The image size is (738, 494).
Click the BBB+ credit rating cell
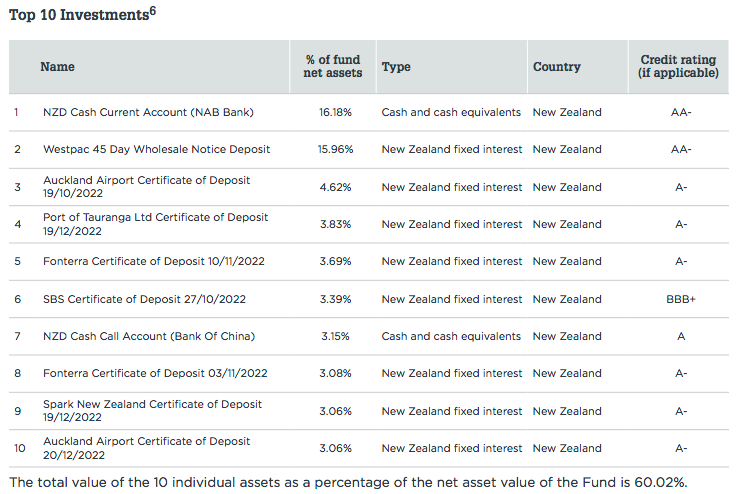point(680,299)
